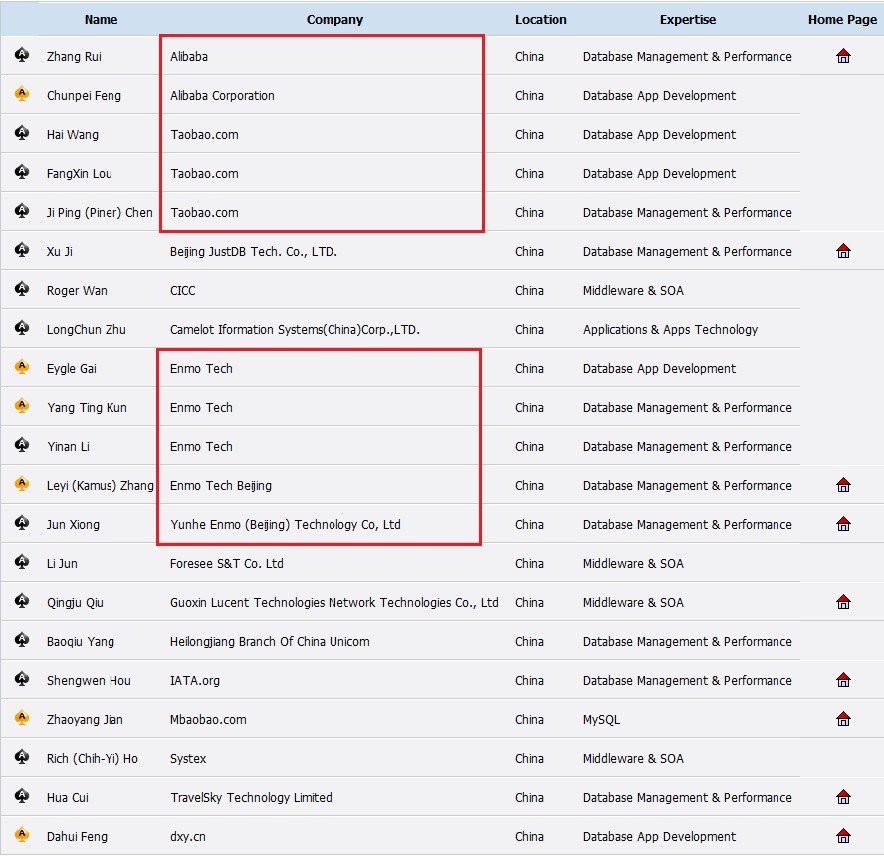Open Zhaoyang Jian's home page icon

843,719
